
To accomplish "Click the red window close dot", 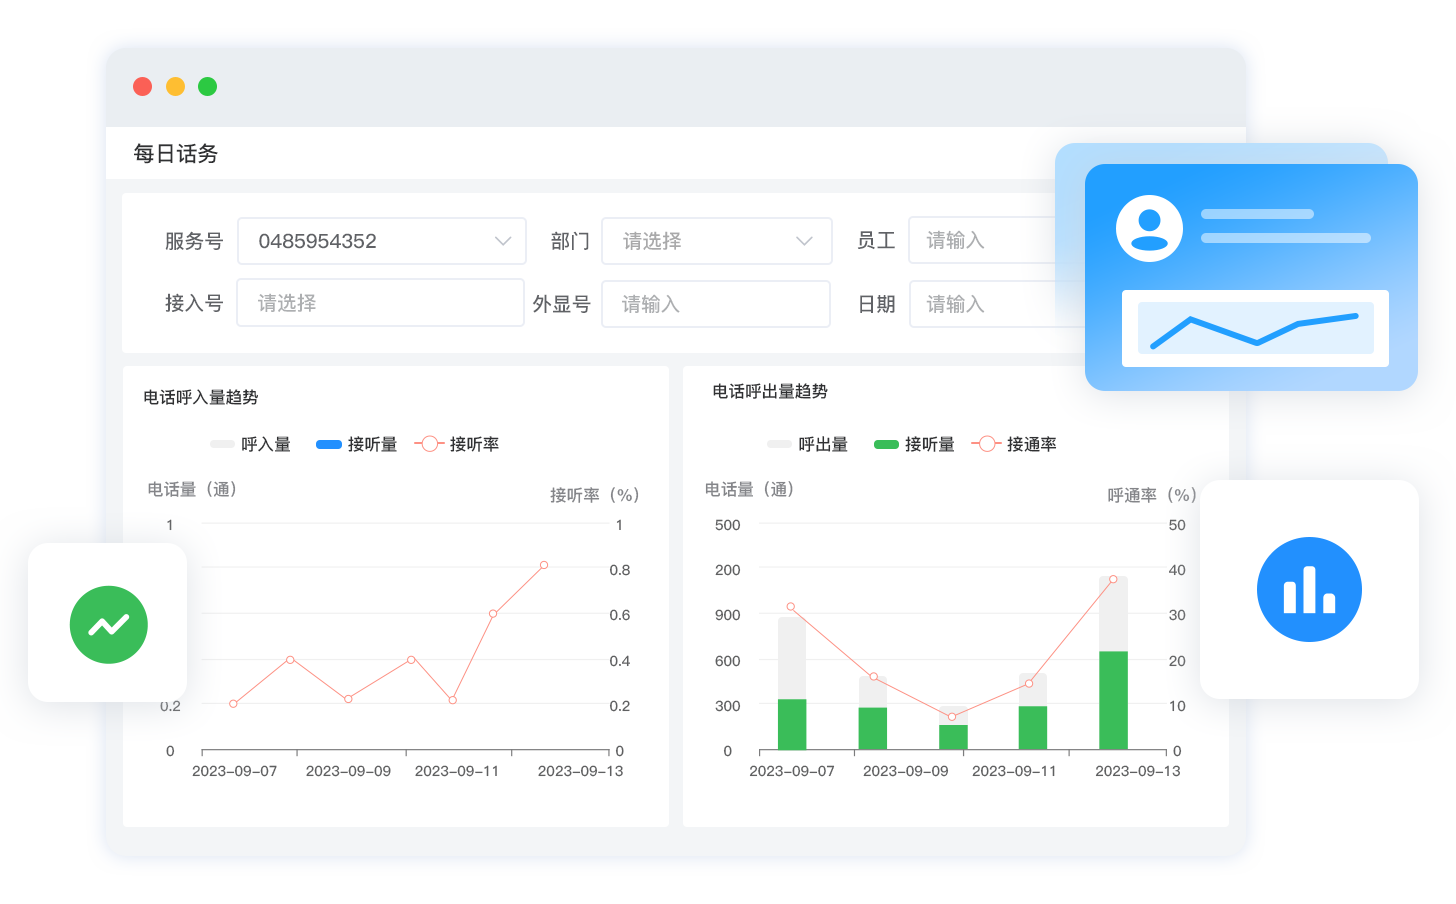I will [x=142, y=86].
